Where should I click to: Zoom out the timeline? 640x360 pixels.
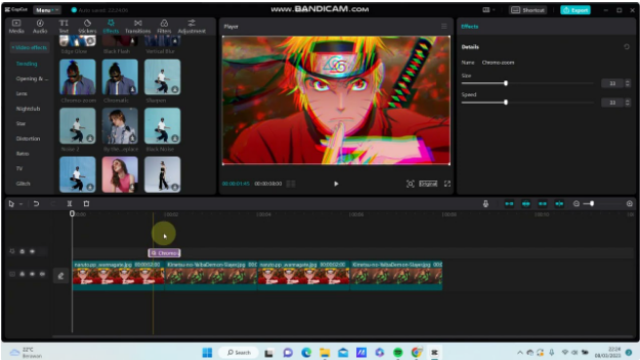[x=576, y=204]
